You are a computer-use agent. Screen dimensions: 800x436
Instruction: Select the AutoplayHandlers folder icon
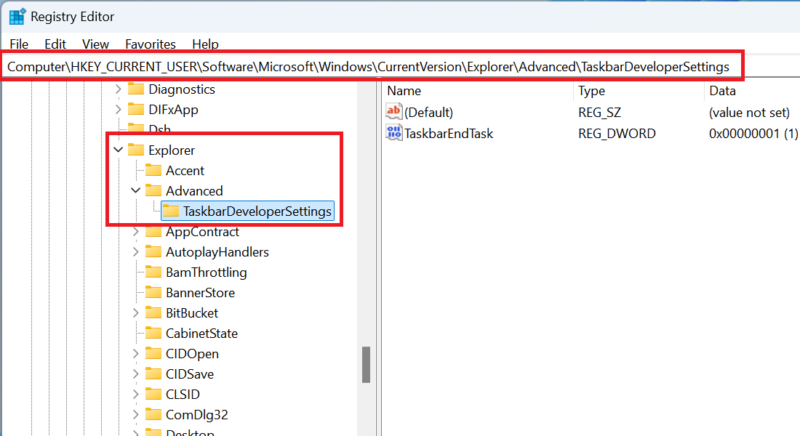click(x=153, y=252)
